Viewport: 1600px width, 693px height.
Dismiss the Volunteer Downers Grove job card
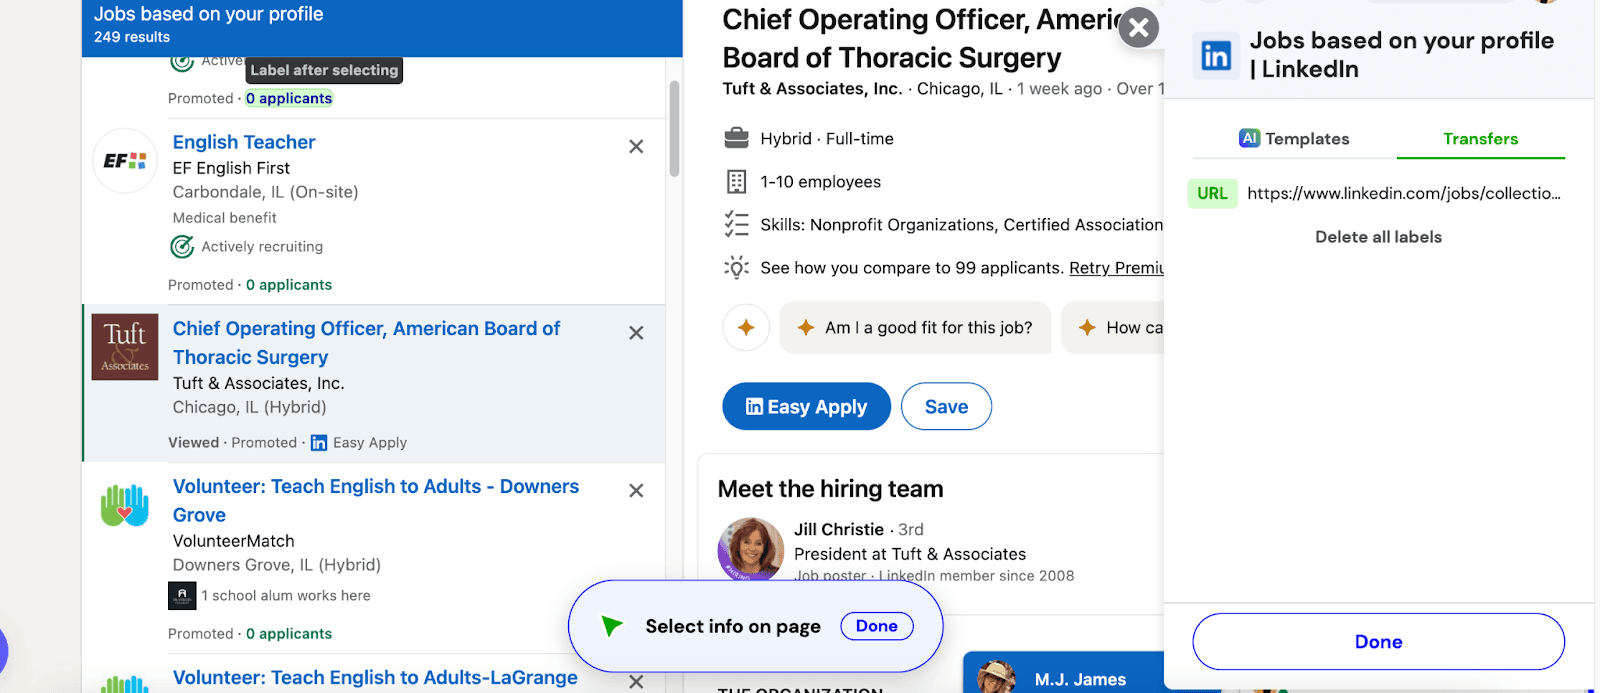(x=636, y=491)
